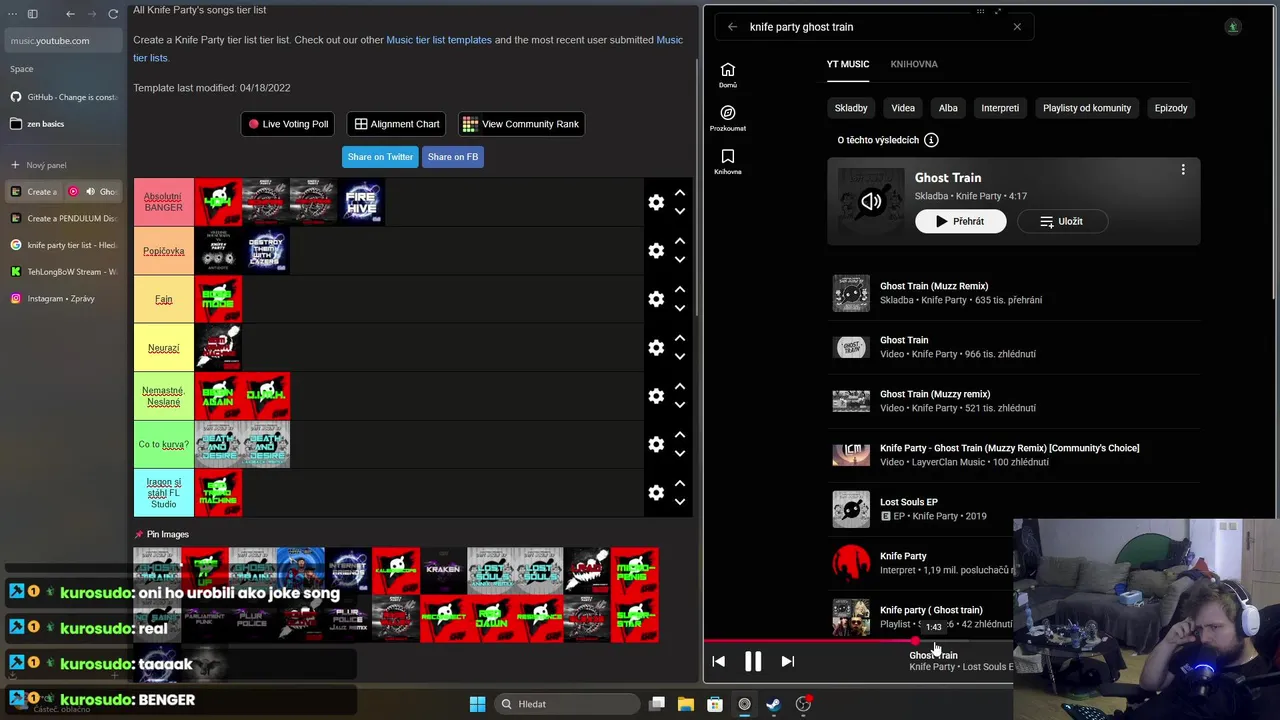The width and height of the screenshot is (1280, 720).
Task: Open settings gear for Absolutní BANGER row
Action: [x=656, y=202]
